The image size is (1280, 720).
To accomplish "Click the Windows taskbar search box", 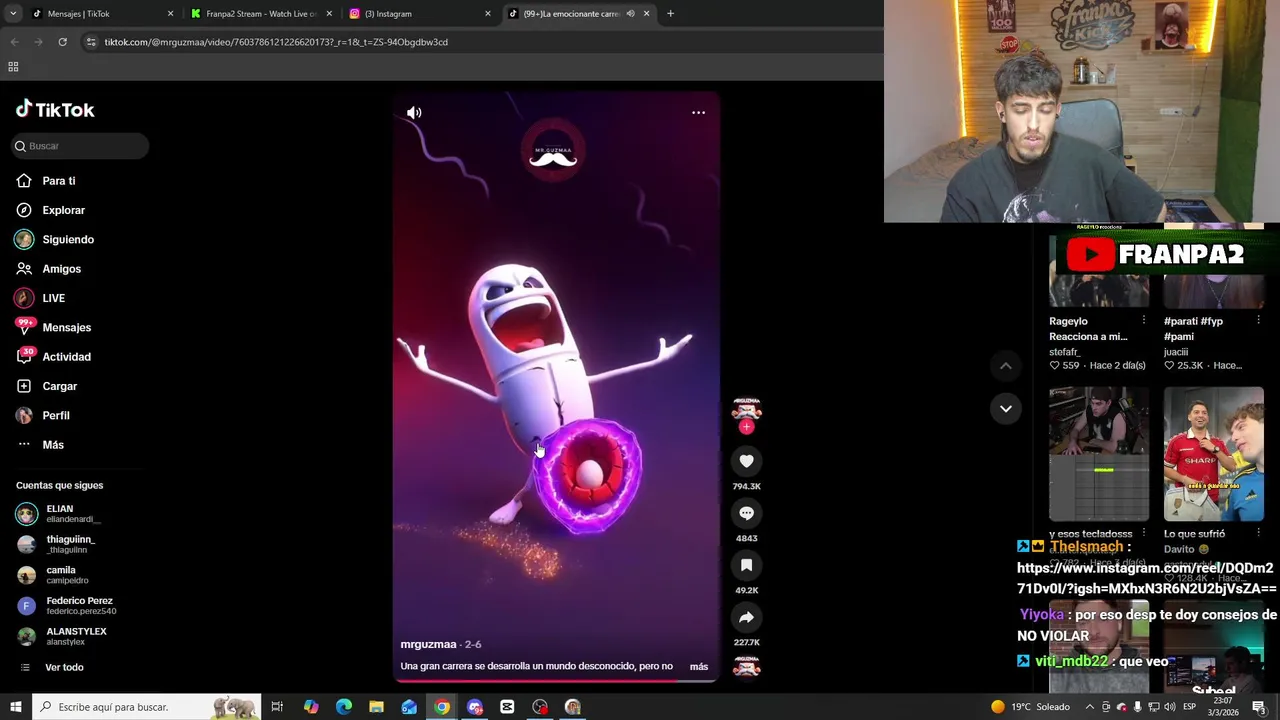I will (147, 707).
